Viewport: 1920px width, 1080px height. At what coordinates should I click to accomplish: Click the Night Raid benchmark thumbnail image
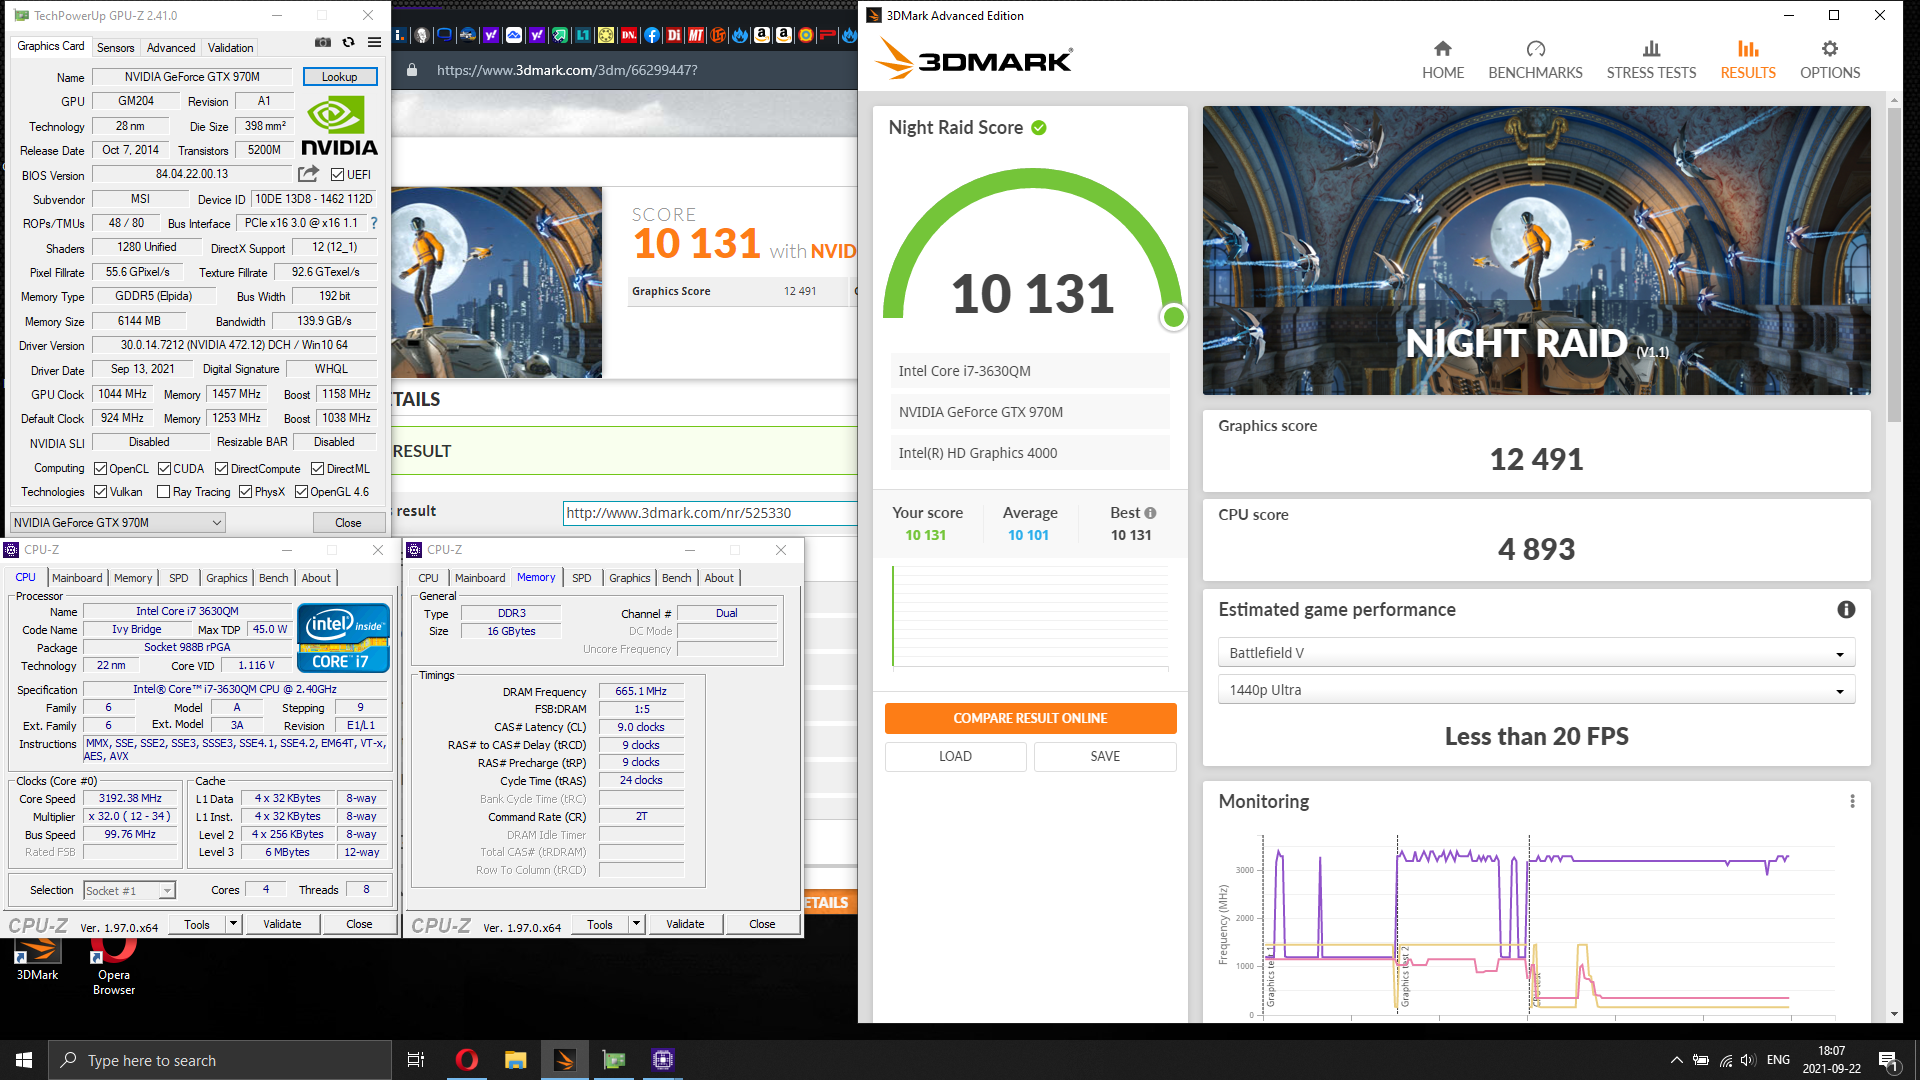tap(1536, 250)
